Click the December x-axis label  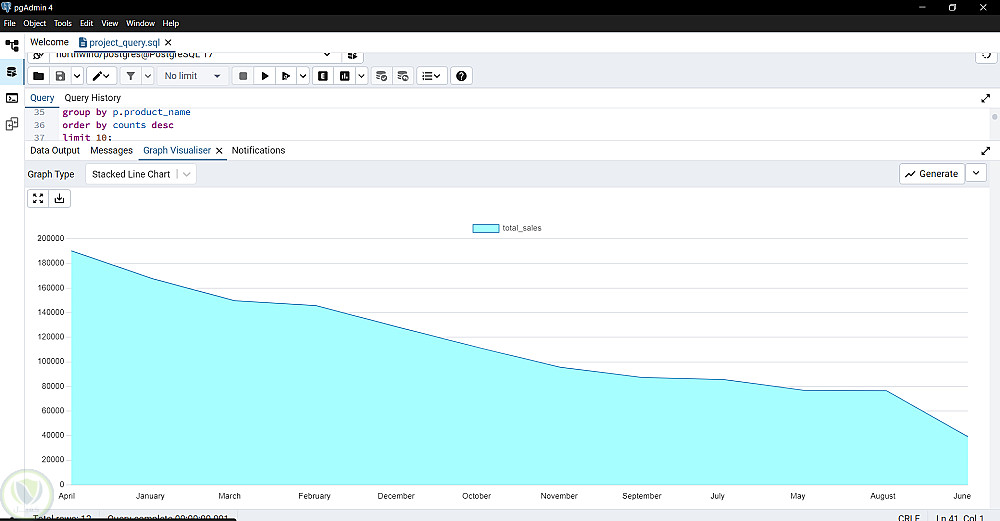396,496
